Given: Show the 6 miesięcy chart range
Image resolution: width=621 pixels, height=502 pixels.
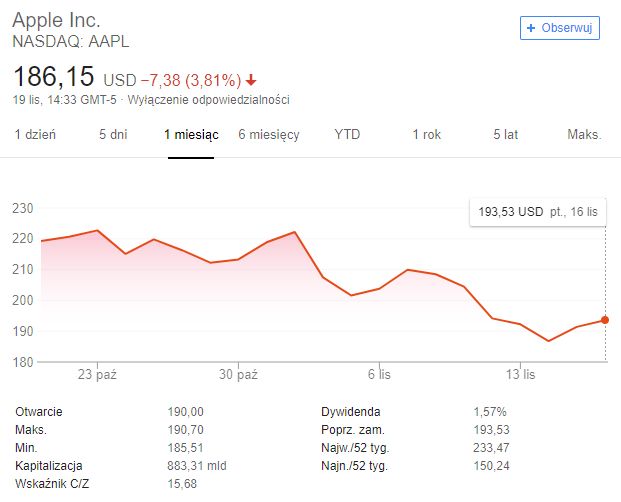Looking at the screenshot, I should coord(269,135).
